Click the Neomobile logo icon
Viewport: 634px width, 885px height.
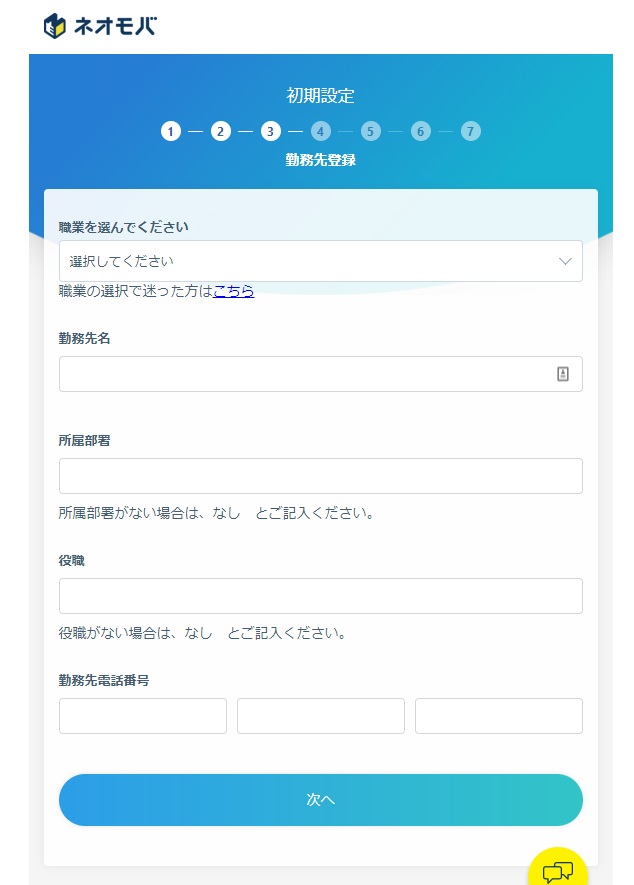[x=55, y=26]
